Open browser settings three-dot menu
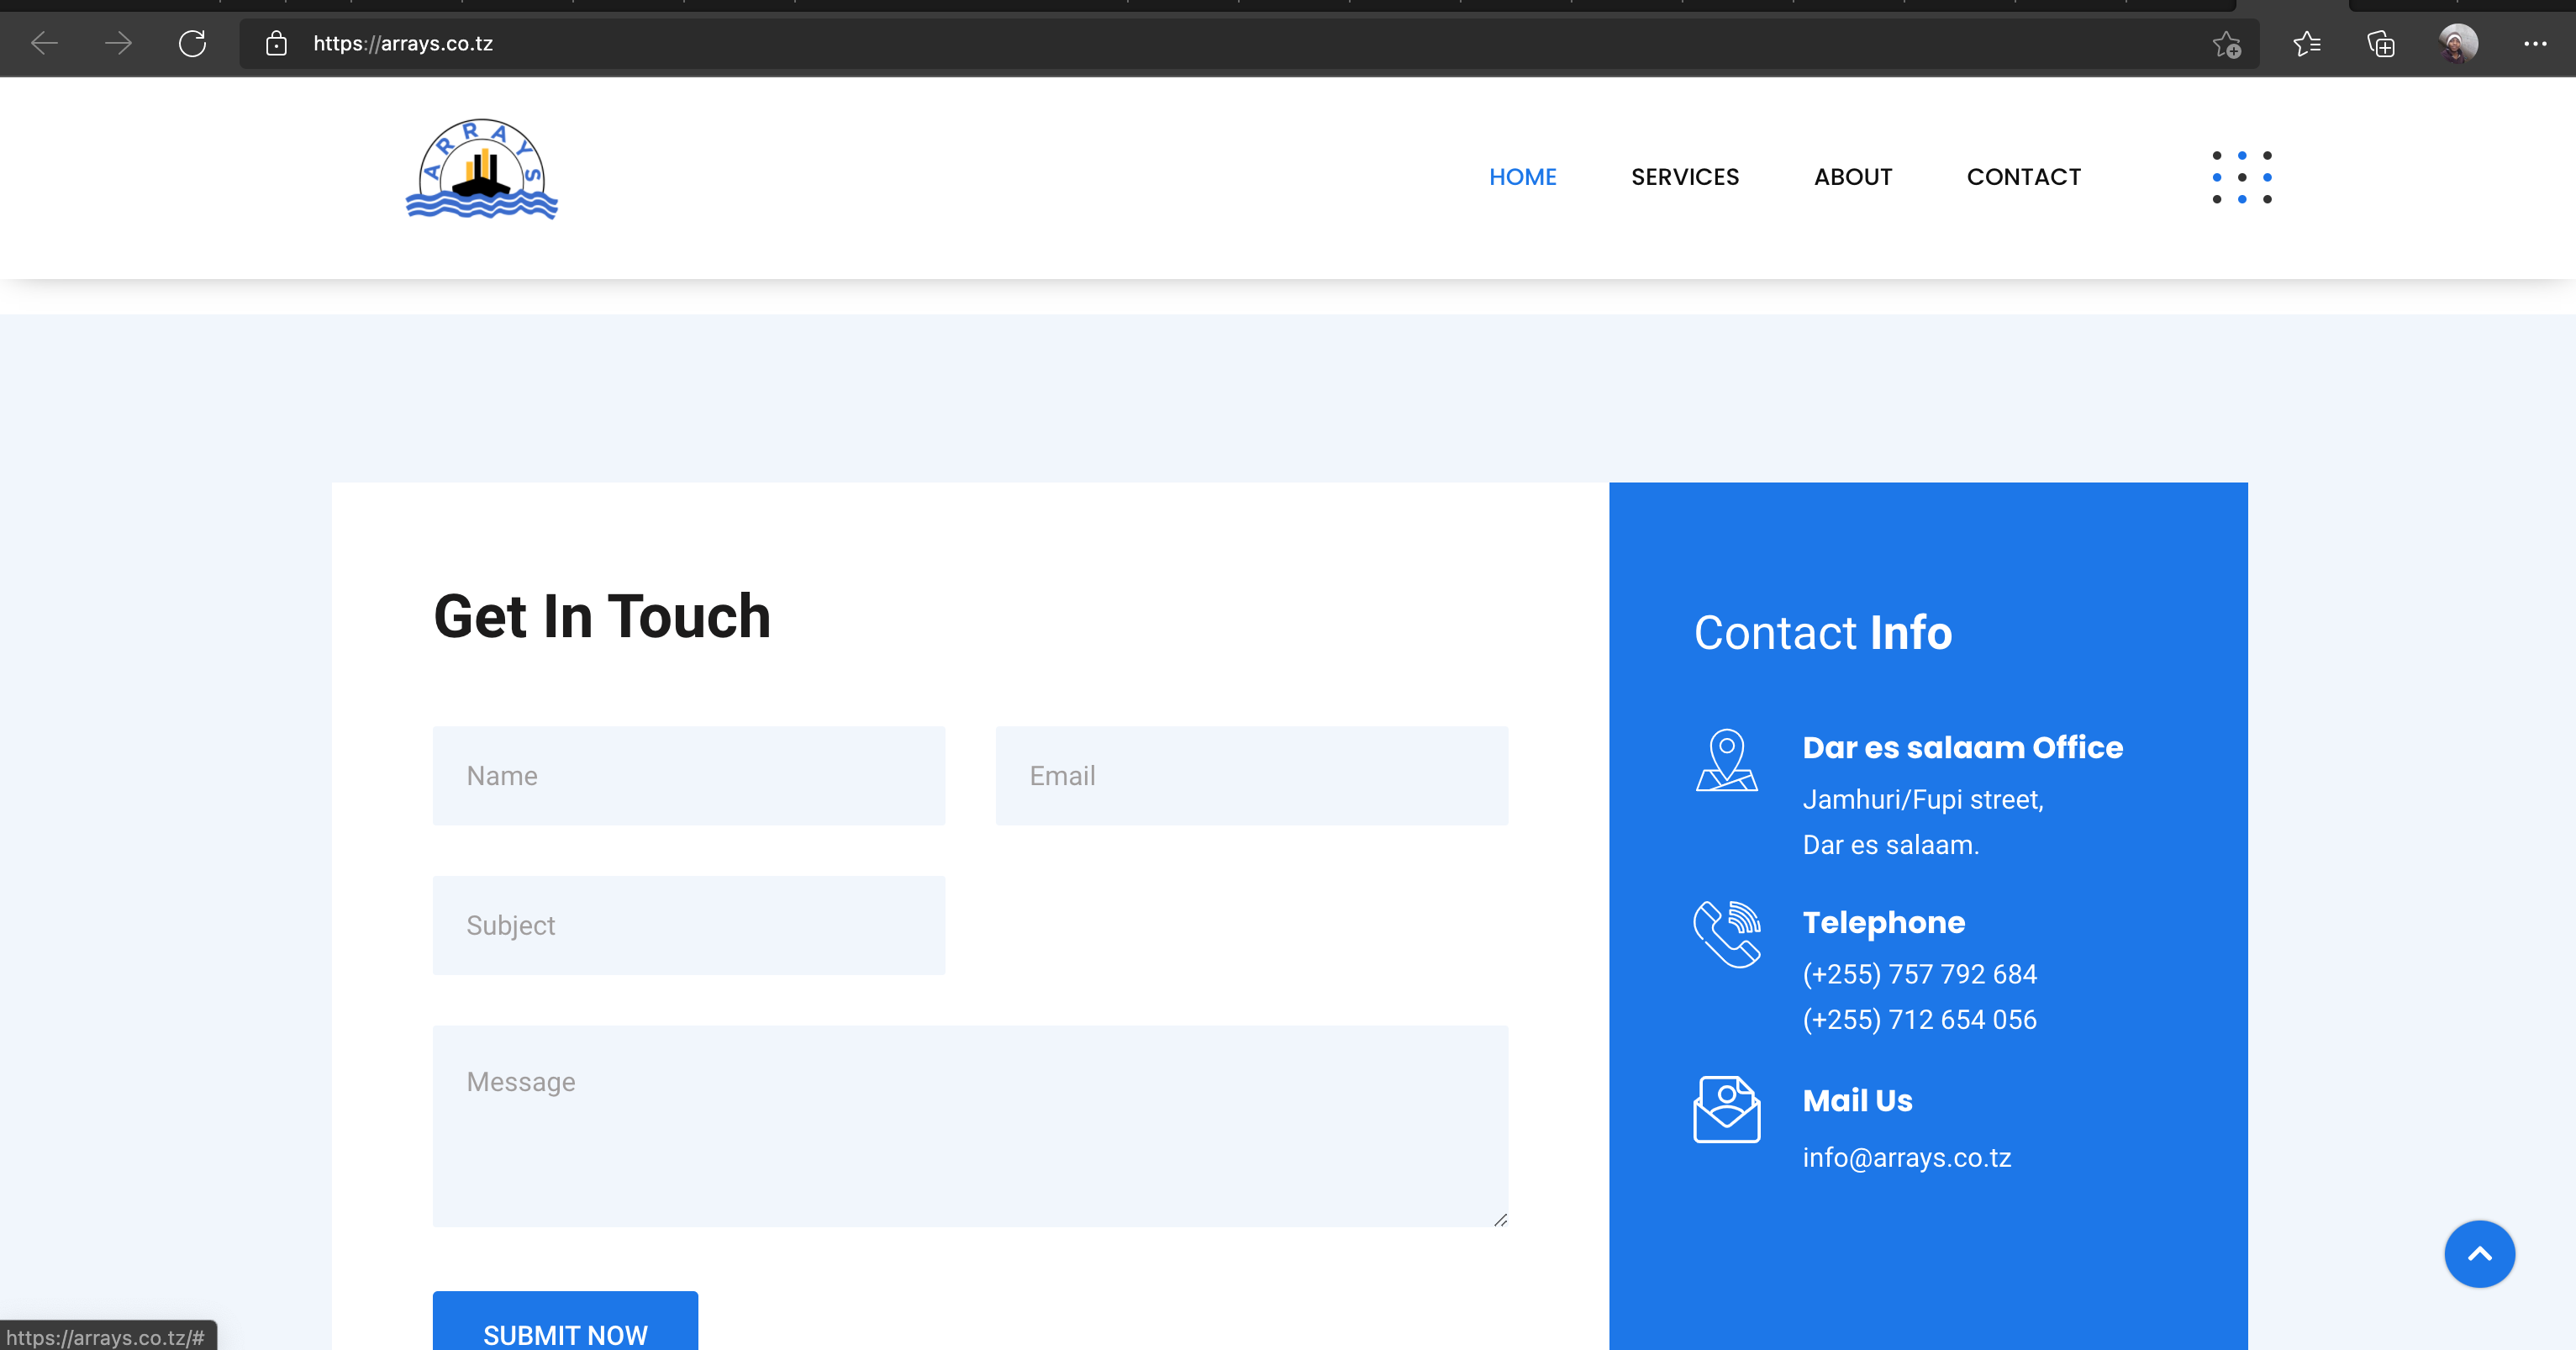The image size is (2576, 1350). [2534, 43]
